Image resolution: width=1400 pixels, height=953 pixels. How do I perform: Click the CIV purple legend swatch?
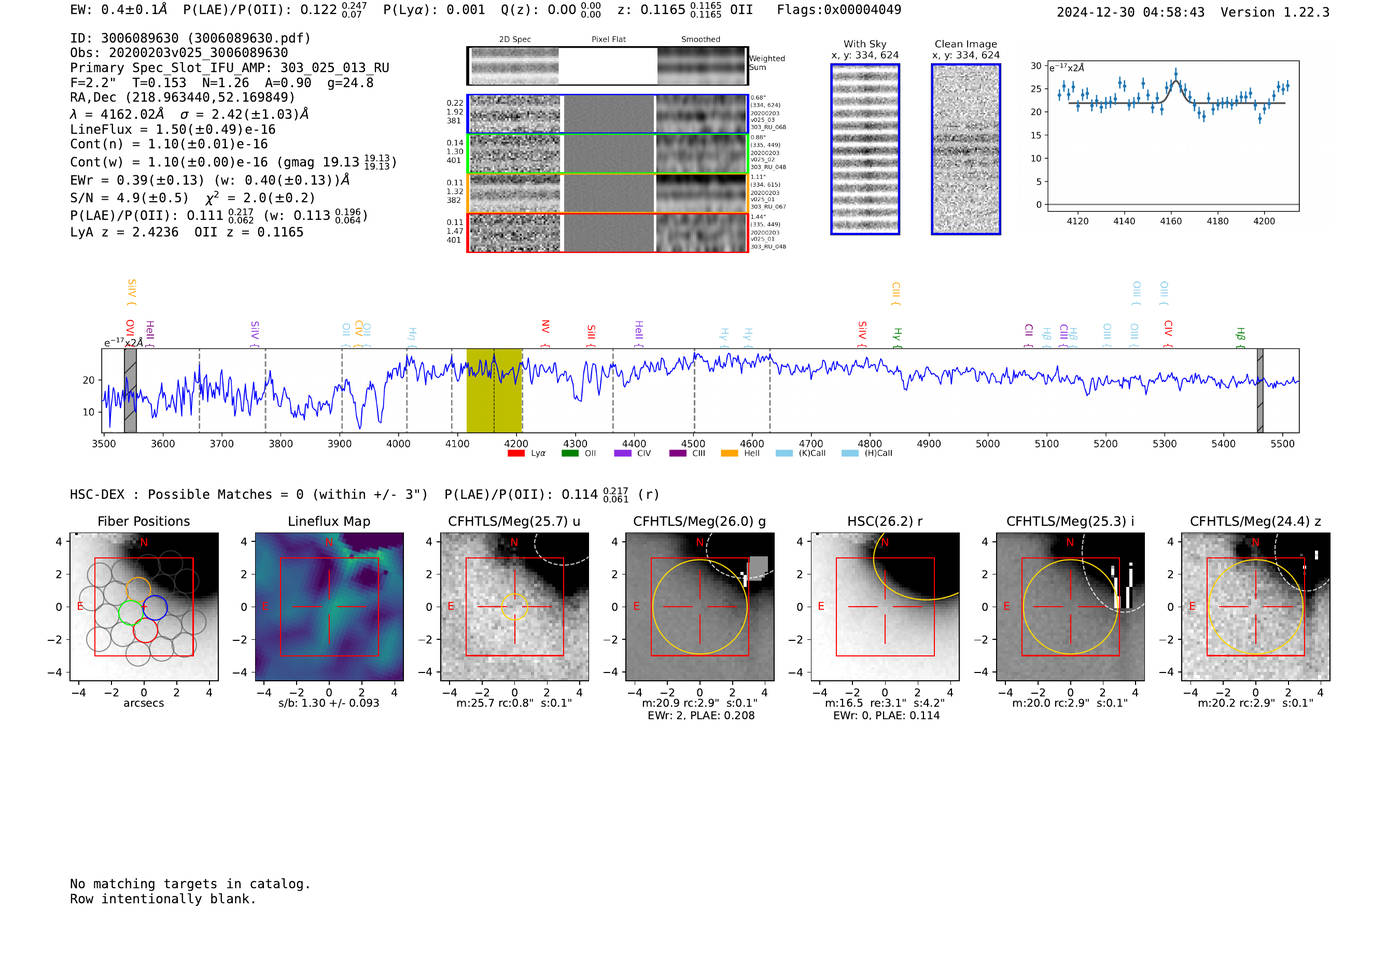click(x=623, y=453)
